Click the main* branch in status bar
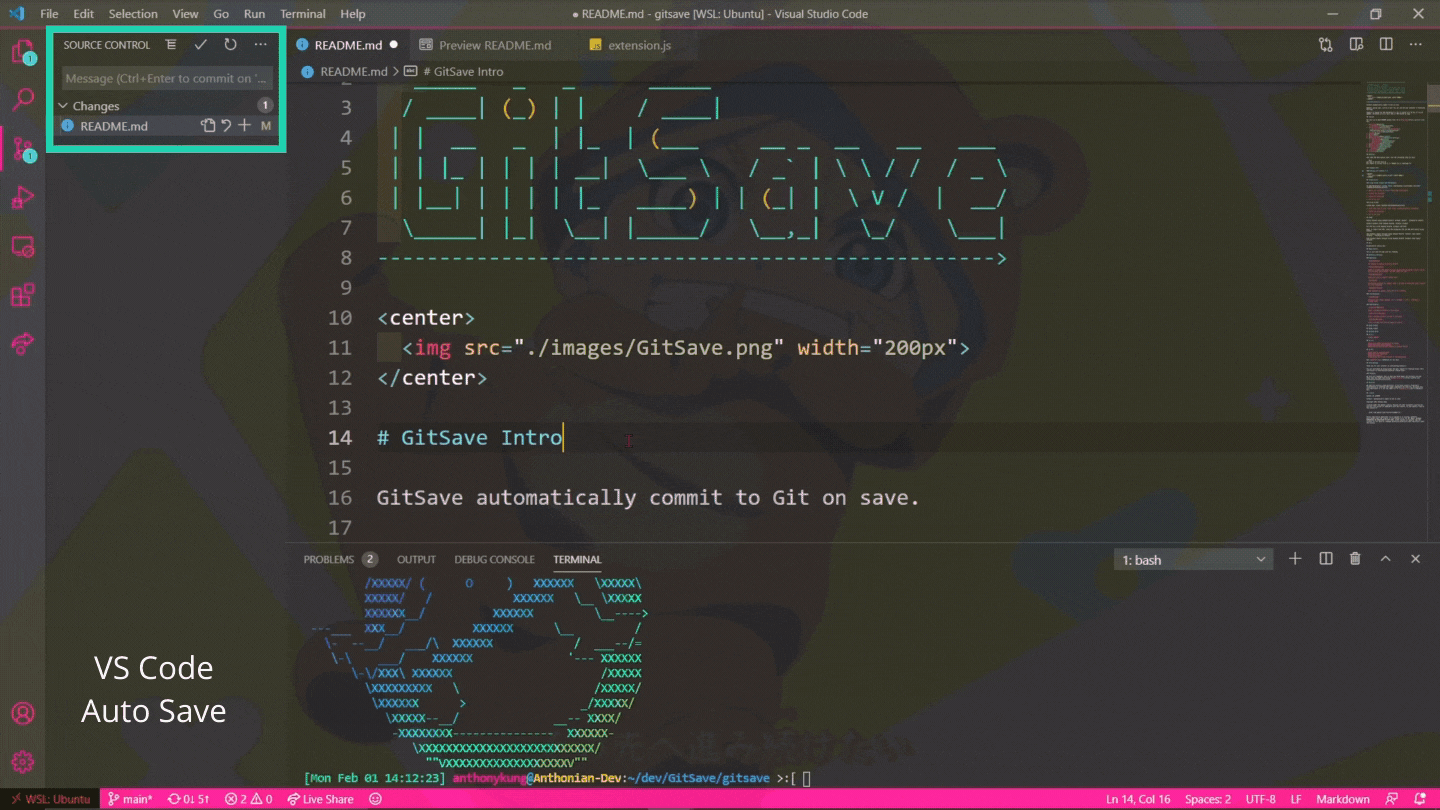 point(130,799)
